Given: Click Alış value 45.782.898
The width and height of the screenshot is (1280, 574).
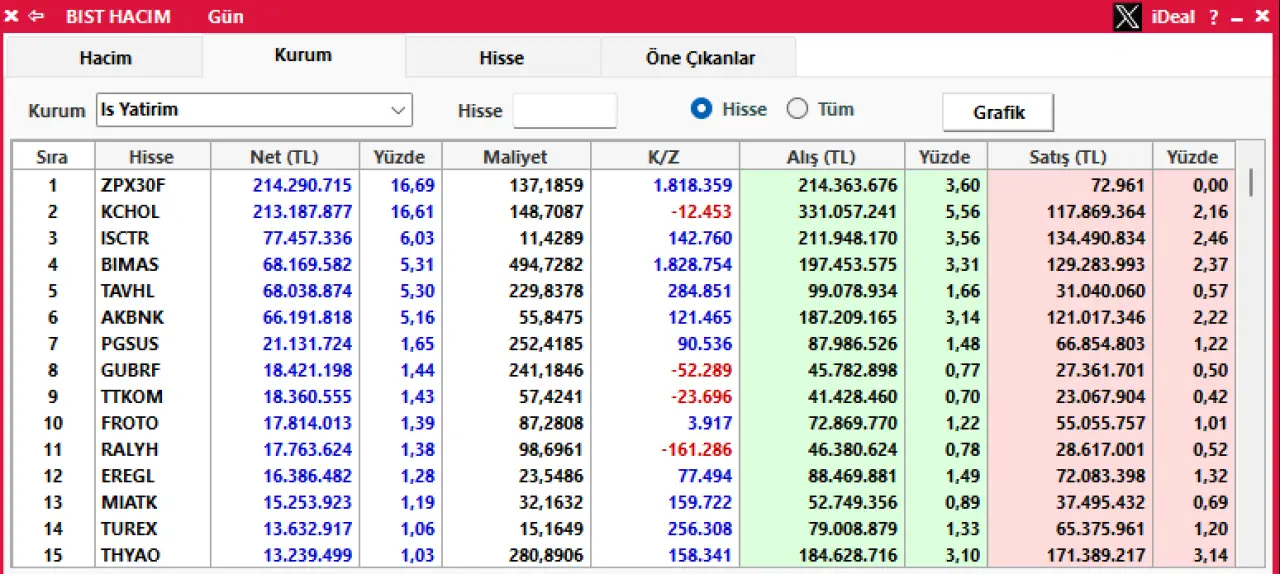Looking at the screenshot, I should [853, 370].
